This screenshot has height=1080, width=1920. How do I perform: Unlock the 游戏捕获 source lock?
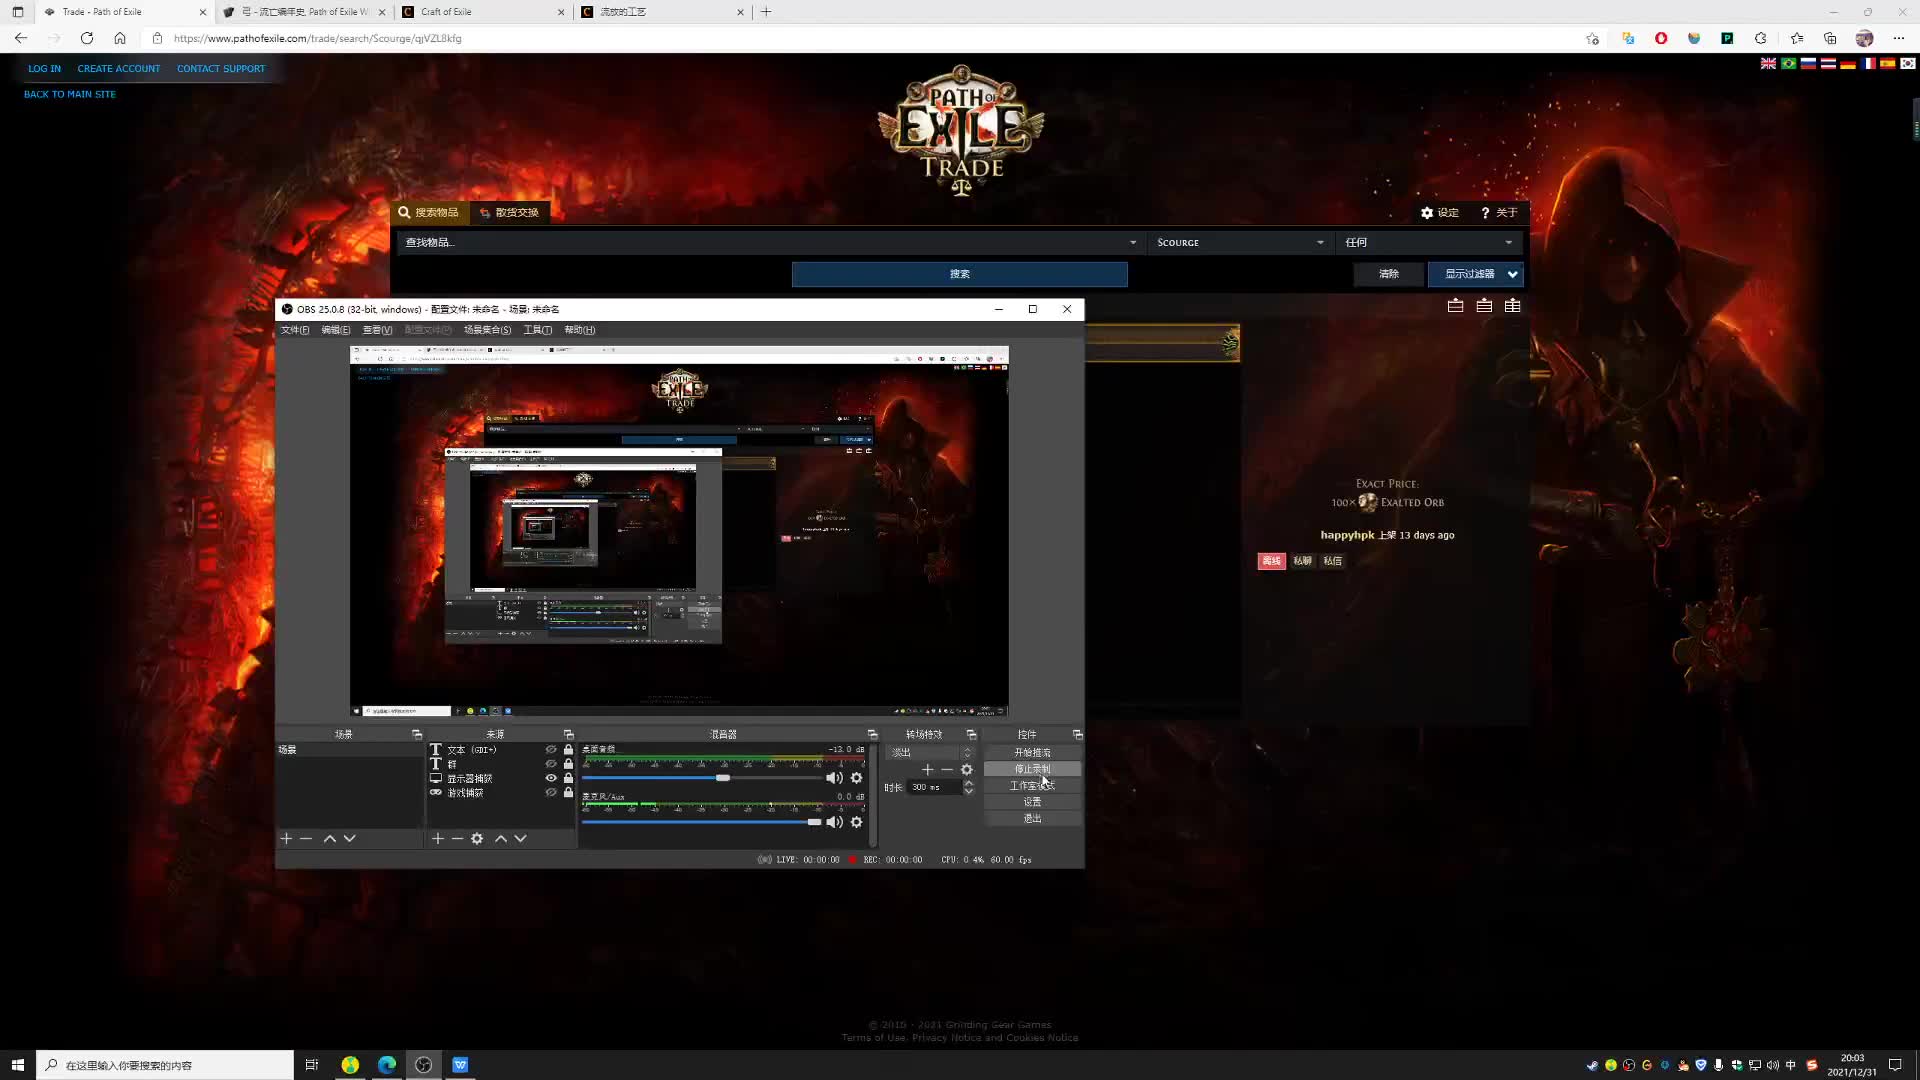coord(568,792)
